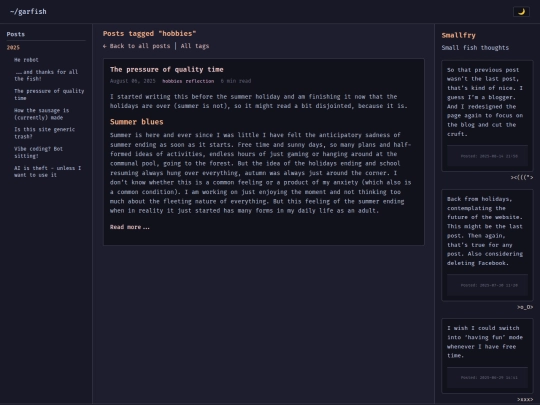Screen dimensions: 540x405
Task: Toggle the dark mode moon switch
Action: click(x=521, y=12)
